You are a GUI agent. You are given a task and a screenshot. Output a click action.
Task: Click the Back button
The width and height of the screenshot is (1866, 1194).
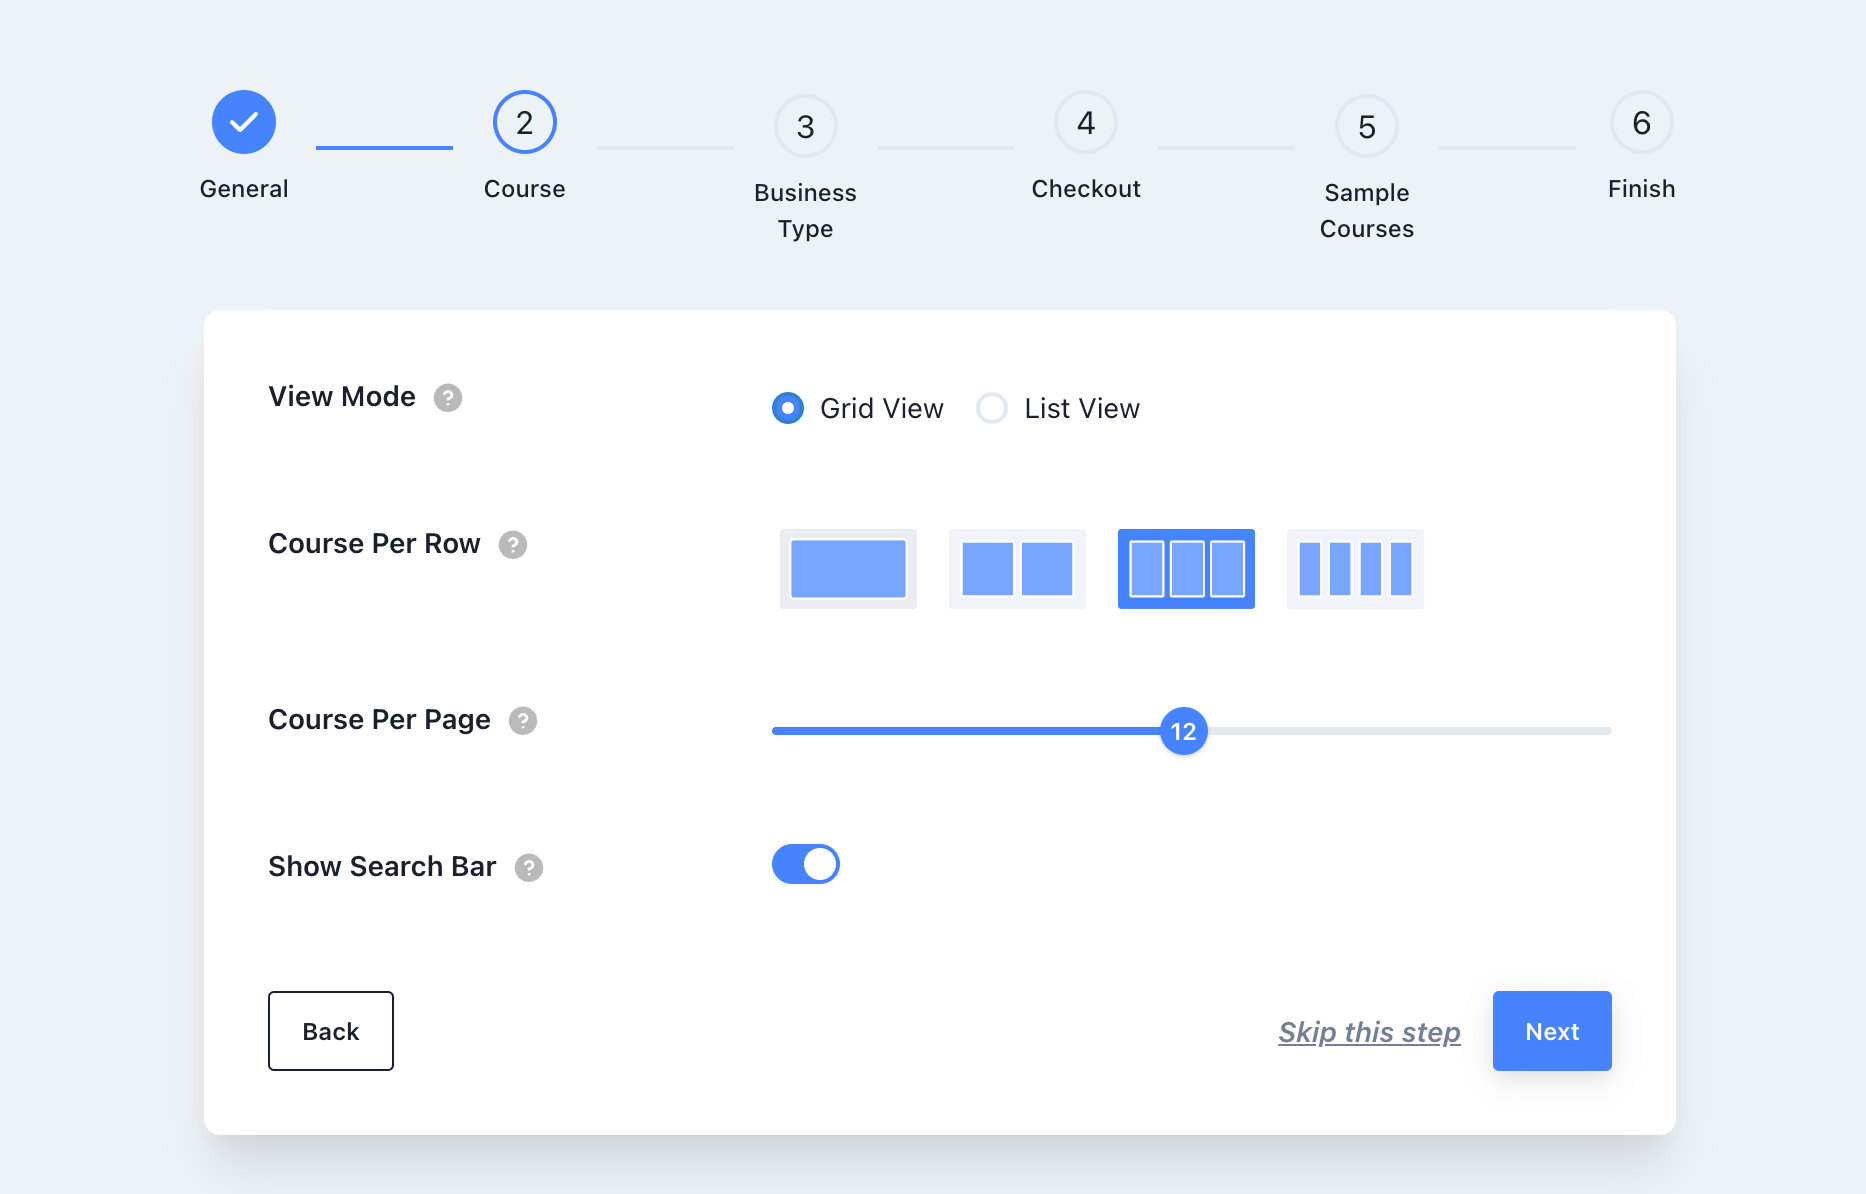coord(330,1031)
